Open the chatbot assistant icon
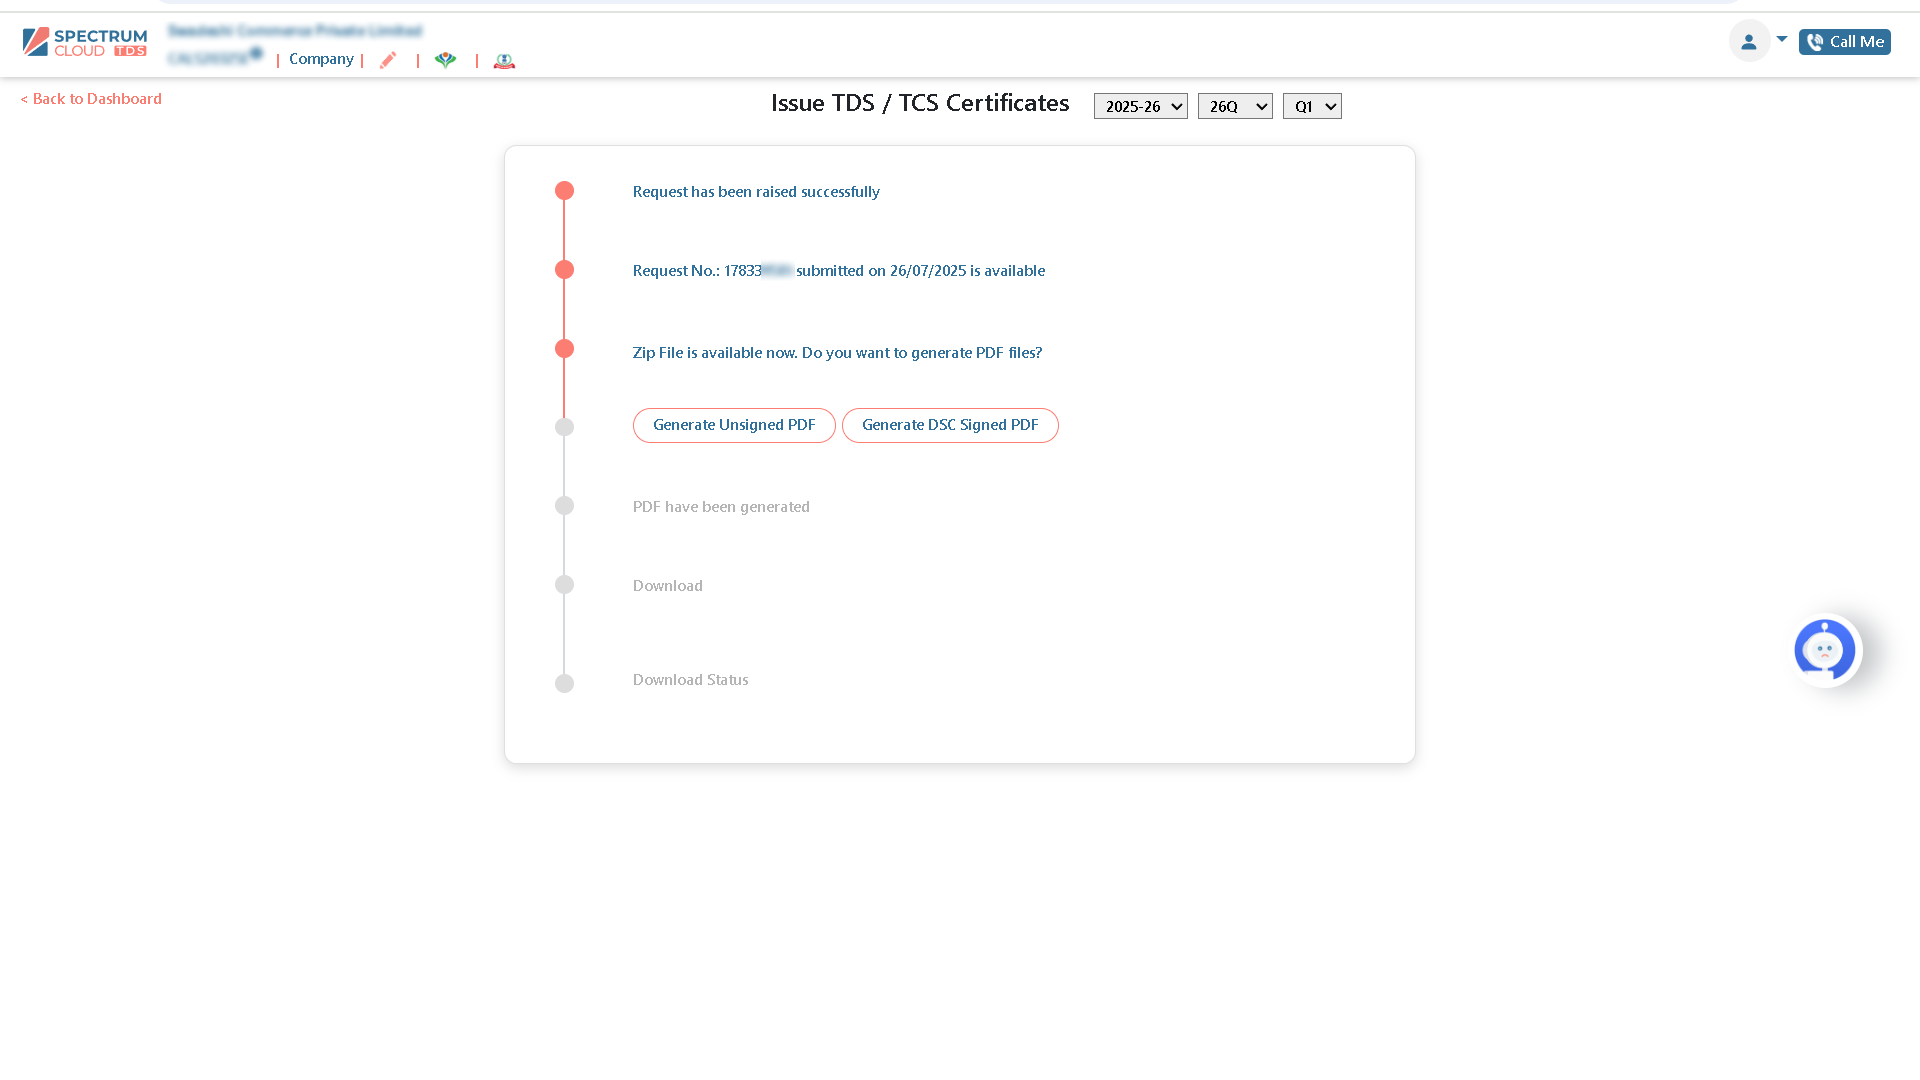 (1825, 650)
